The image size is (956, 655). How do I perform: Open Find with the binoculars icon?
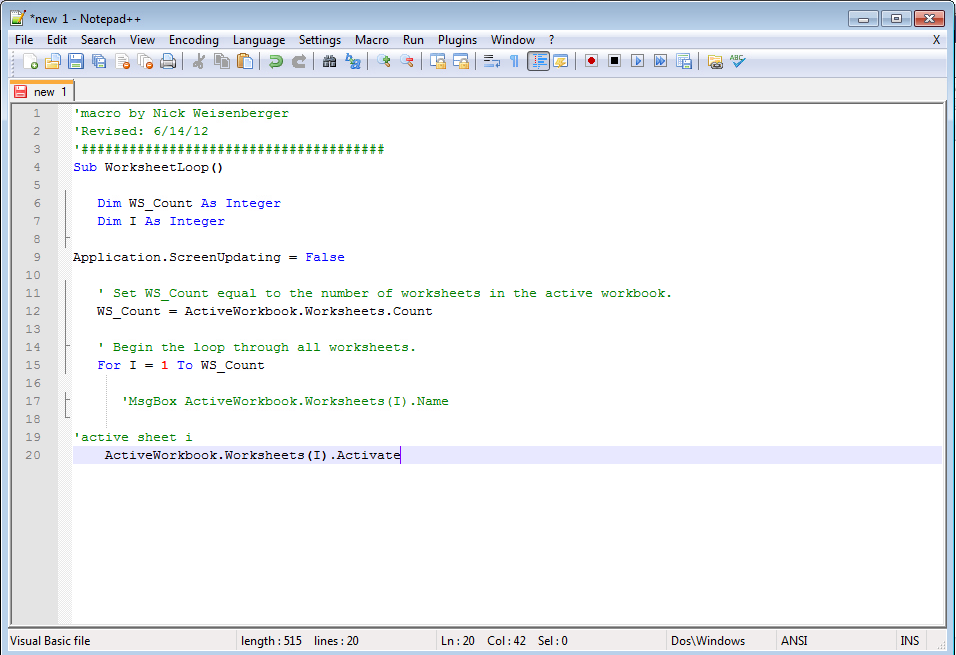coord(329,61)
